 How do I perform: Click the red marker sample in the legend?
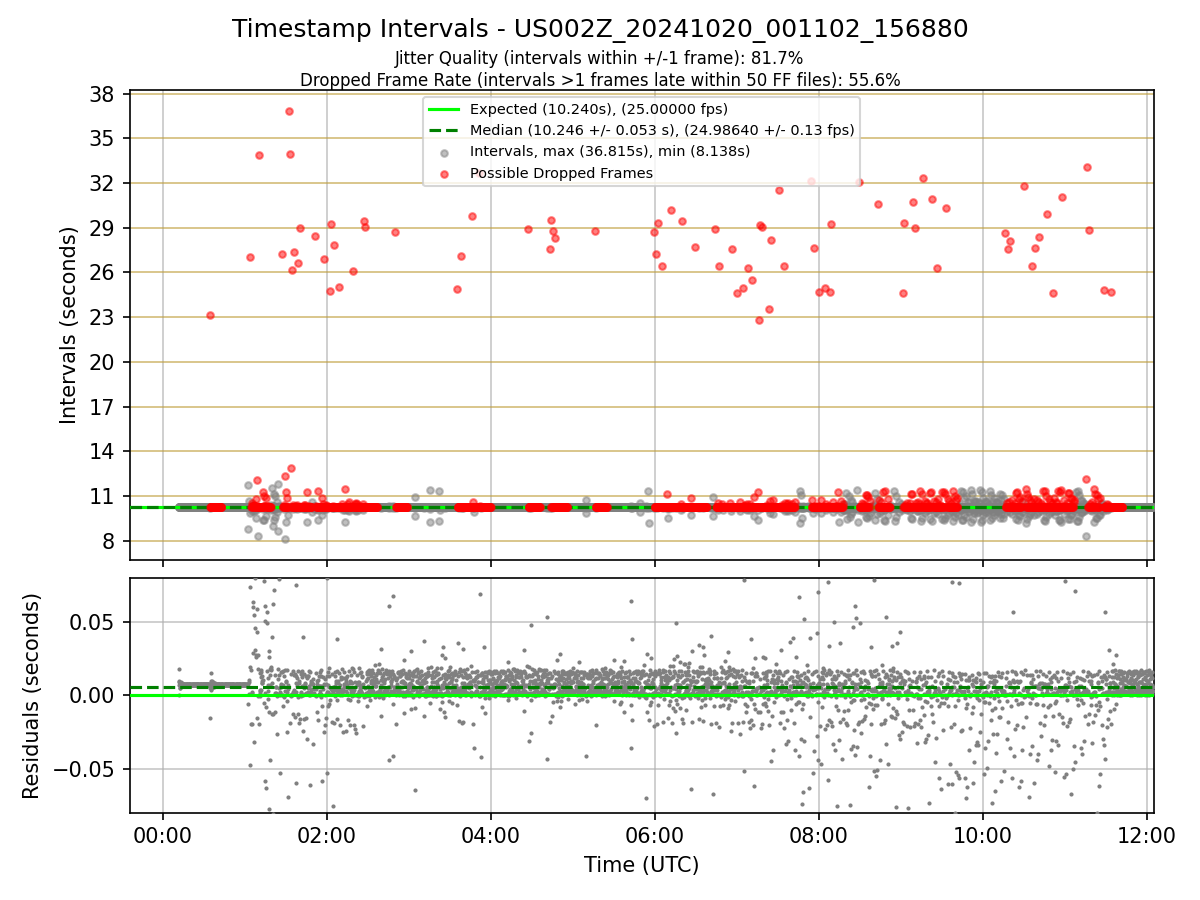point(445,174)
